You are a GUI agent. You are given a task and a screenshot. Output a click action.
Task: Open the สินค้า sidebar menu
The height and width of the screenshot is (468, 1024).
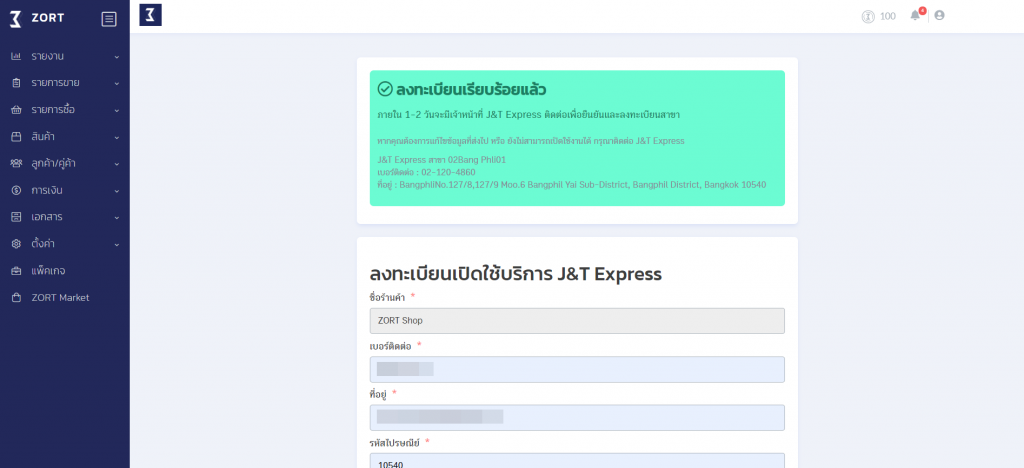65,136
